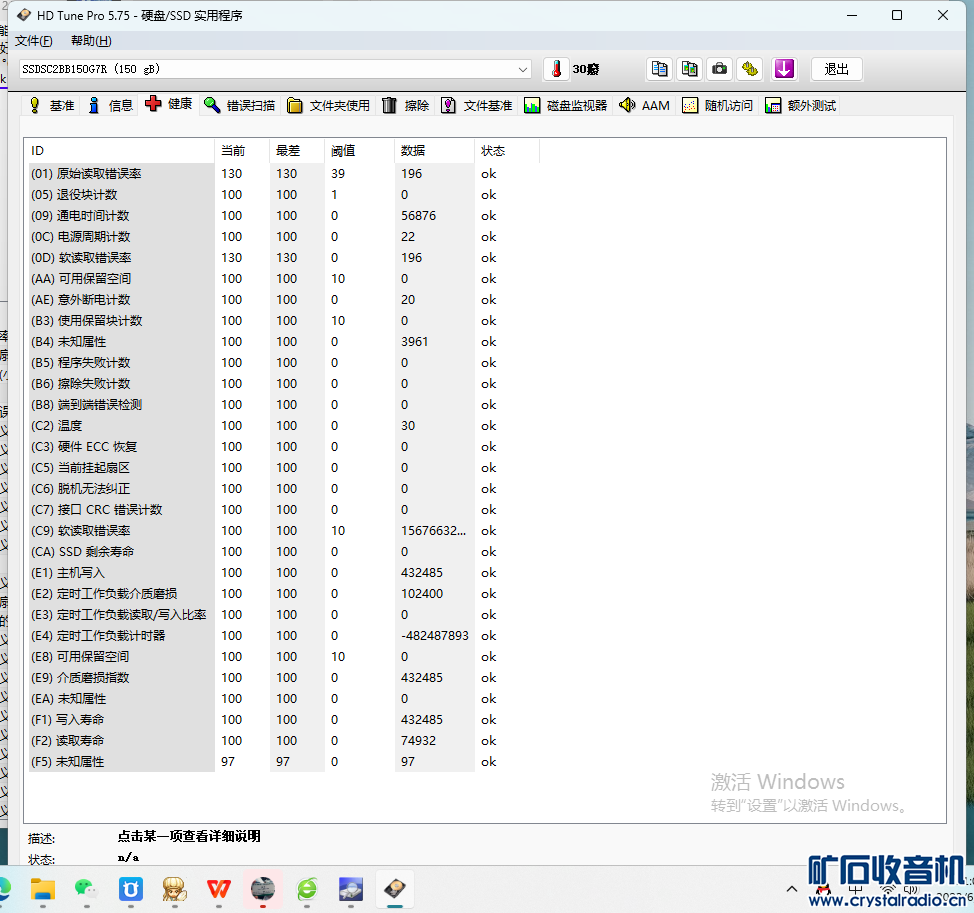Show hidden system tray icons chevron
Image resolution: width=974 pixels, height=913 pixels.
791,889
